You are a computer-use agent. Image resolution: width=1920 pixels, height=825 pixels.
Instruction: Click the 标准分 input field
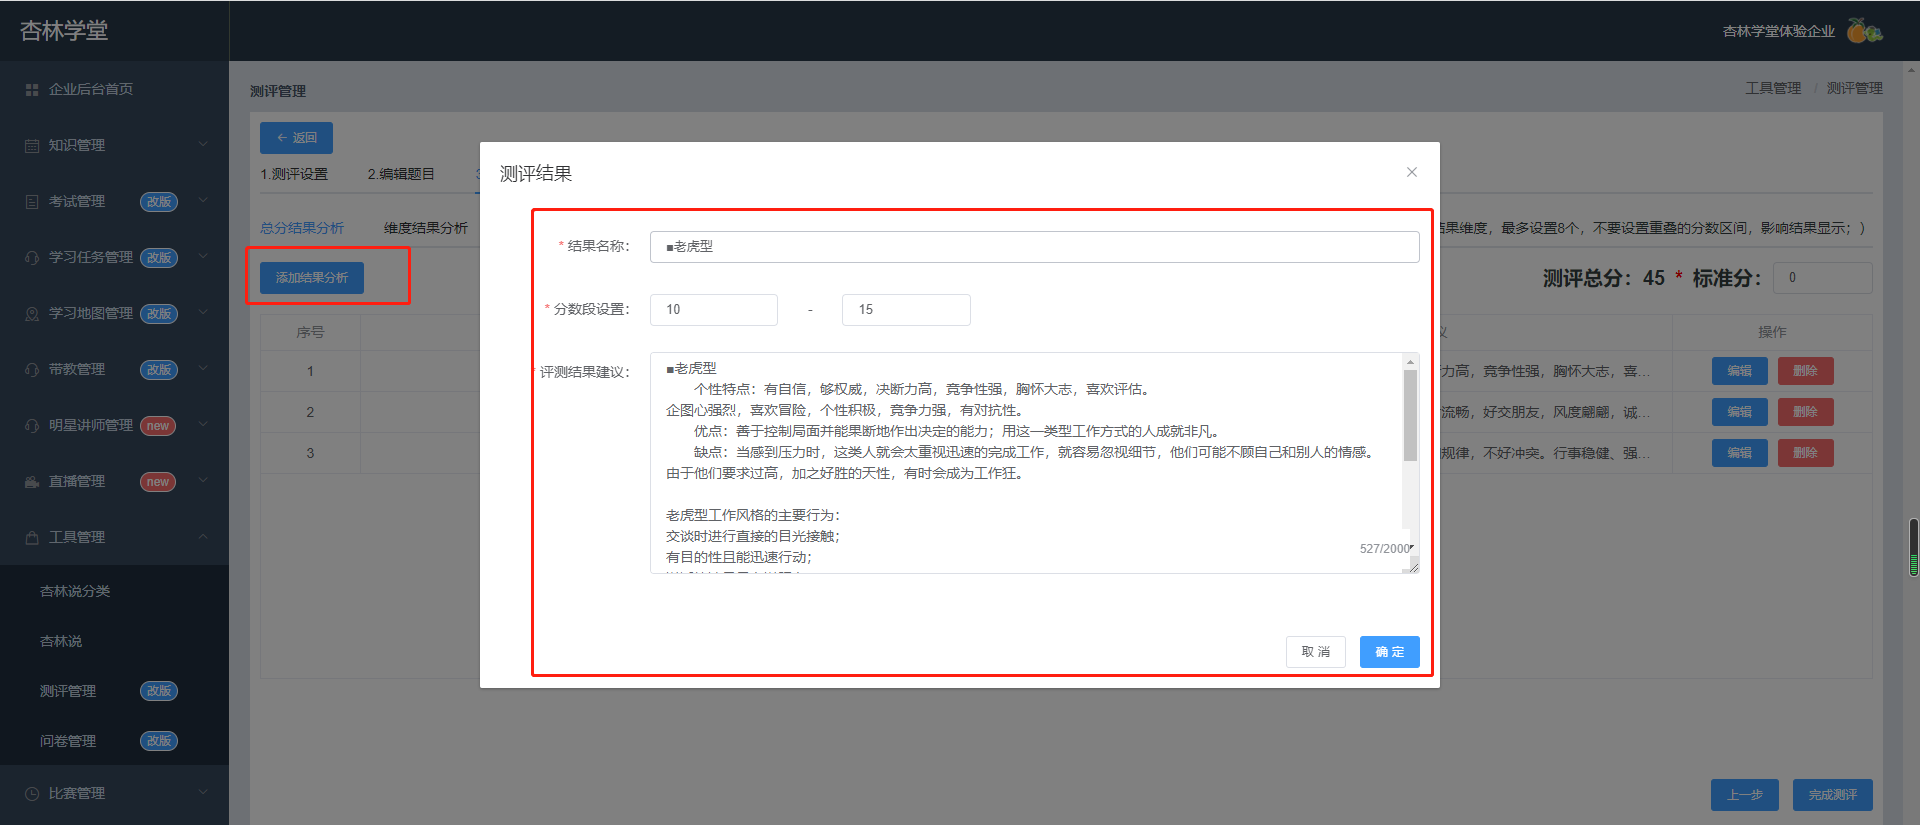click(x=1822, y=278)
